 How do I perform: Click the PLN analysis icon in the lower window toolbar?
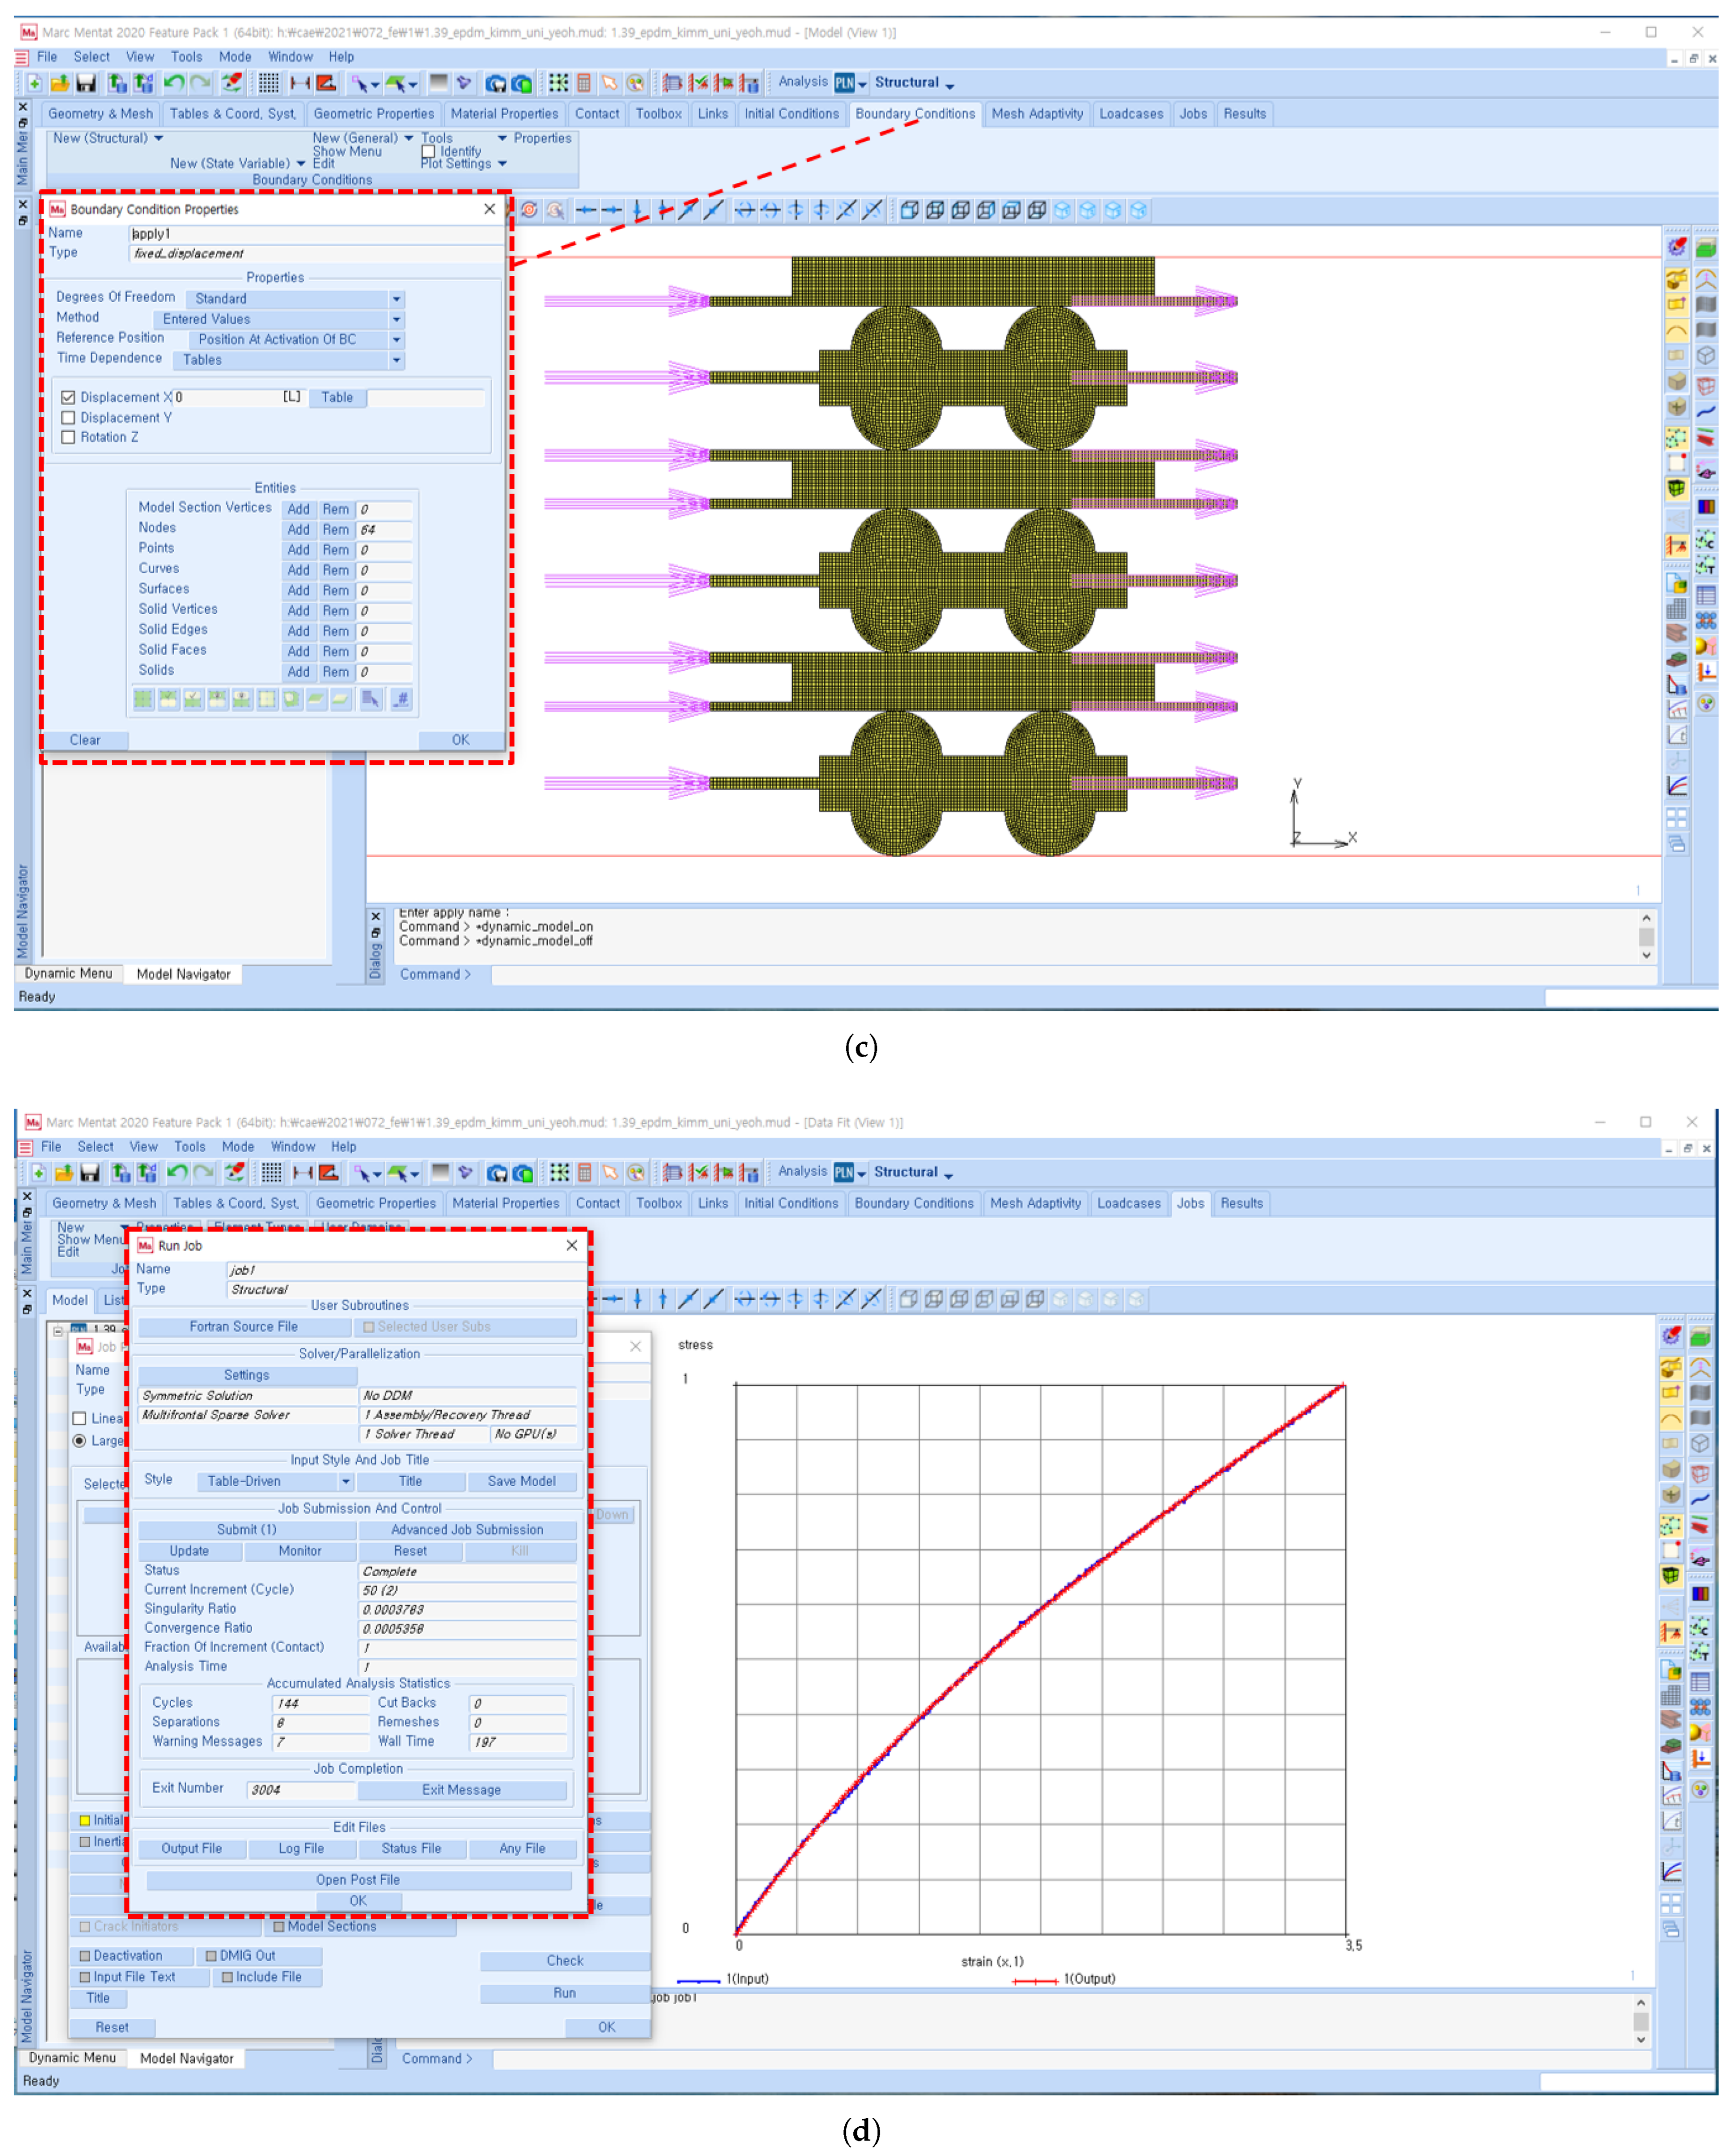tap(844, 1172)
